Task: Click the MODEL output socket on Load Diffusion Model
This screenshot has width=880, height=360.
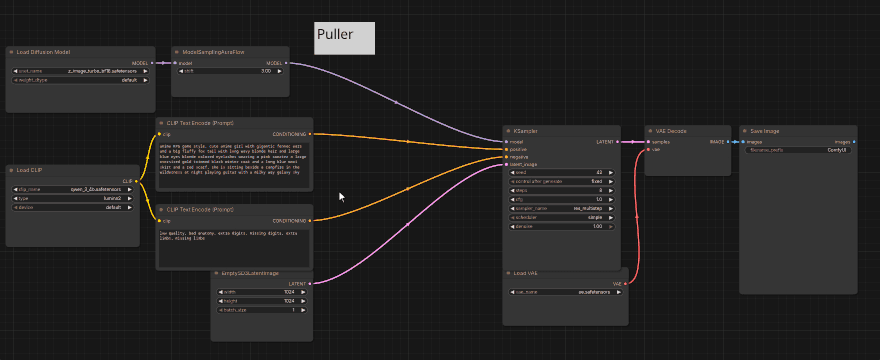Action: 153,63
